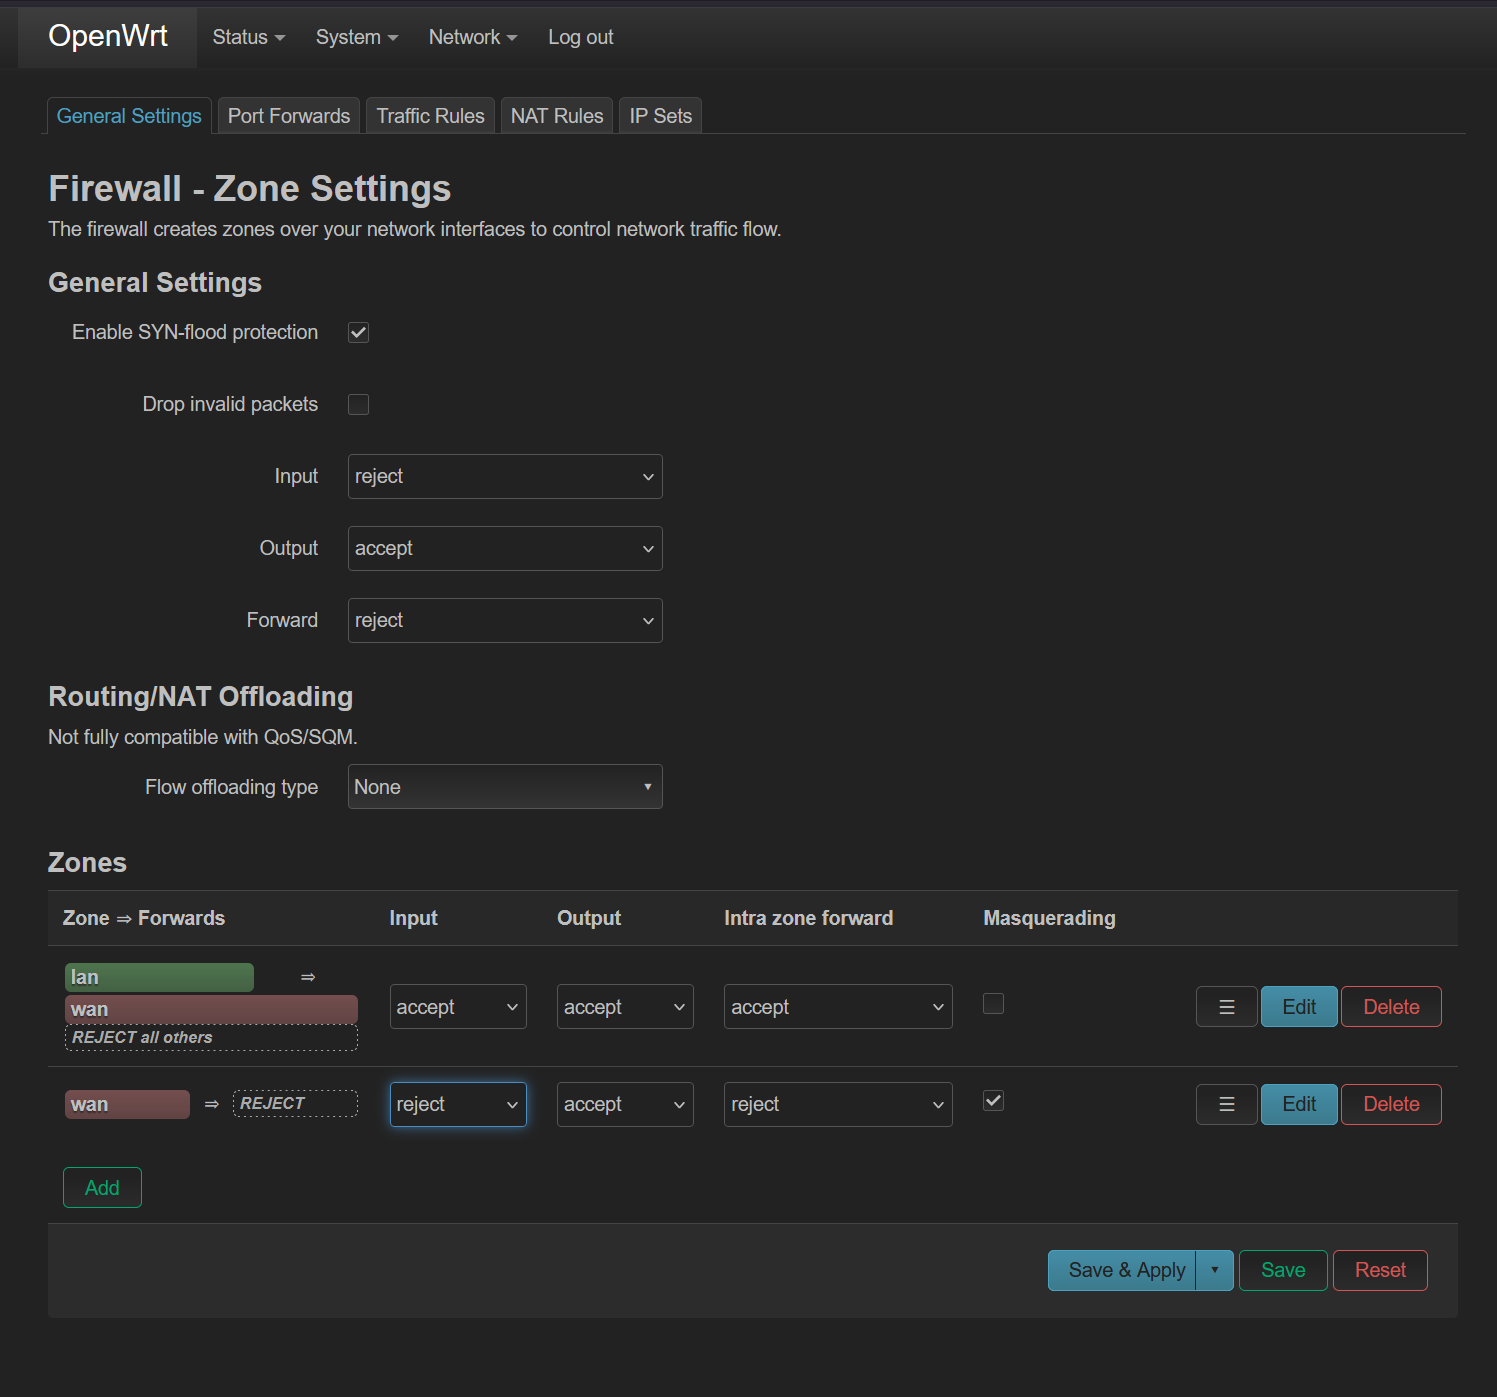Disable Masquerading for wan zone
This screenshot has width=1497, height=1397.
pyautogui.click(x=993, y=1100)
